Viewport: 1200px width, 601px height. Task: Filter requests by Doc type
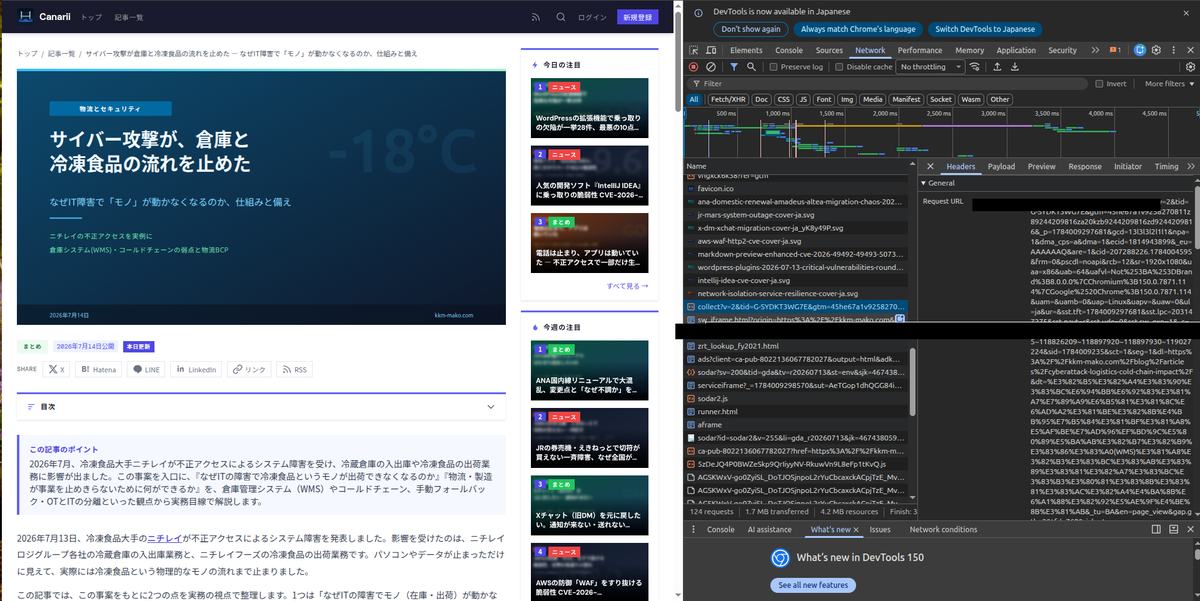tap(762, 99)
